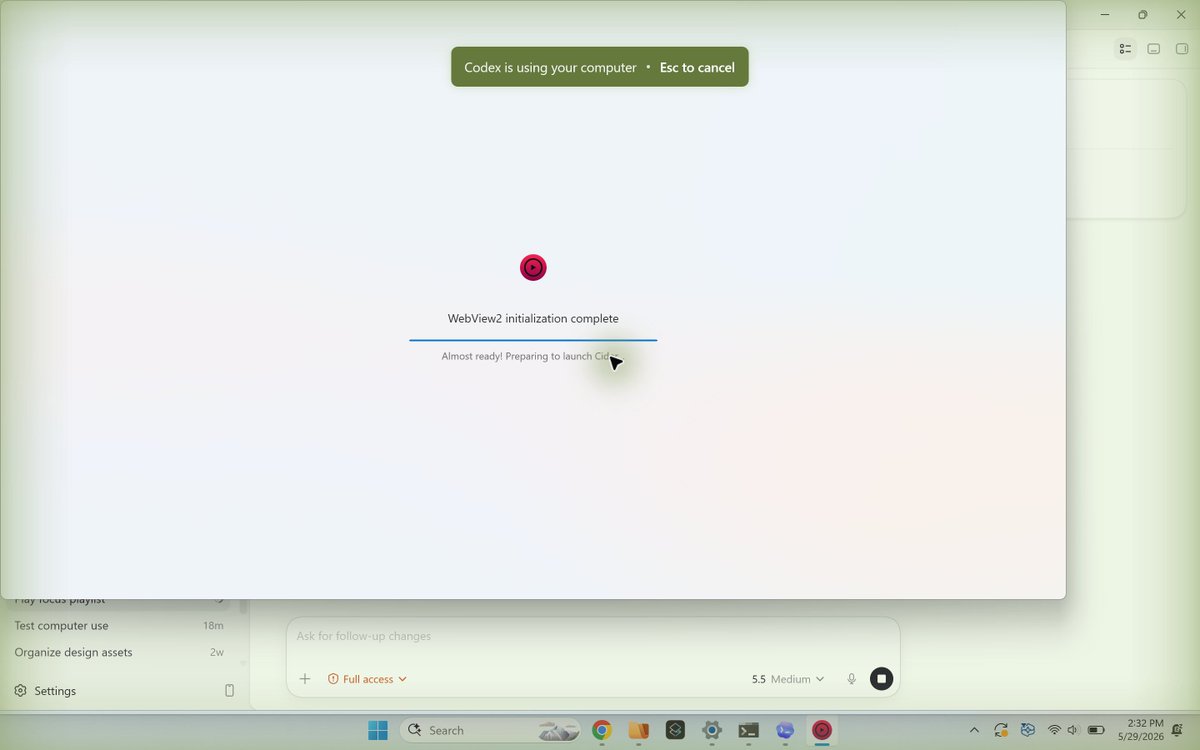
Task: Restore down the Codex window
Action: [x=1143, y=15]
